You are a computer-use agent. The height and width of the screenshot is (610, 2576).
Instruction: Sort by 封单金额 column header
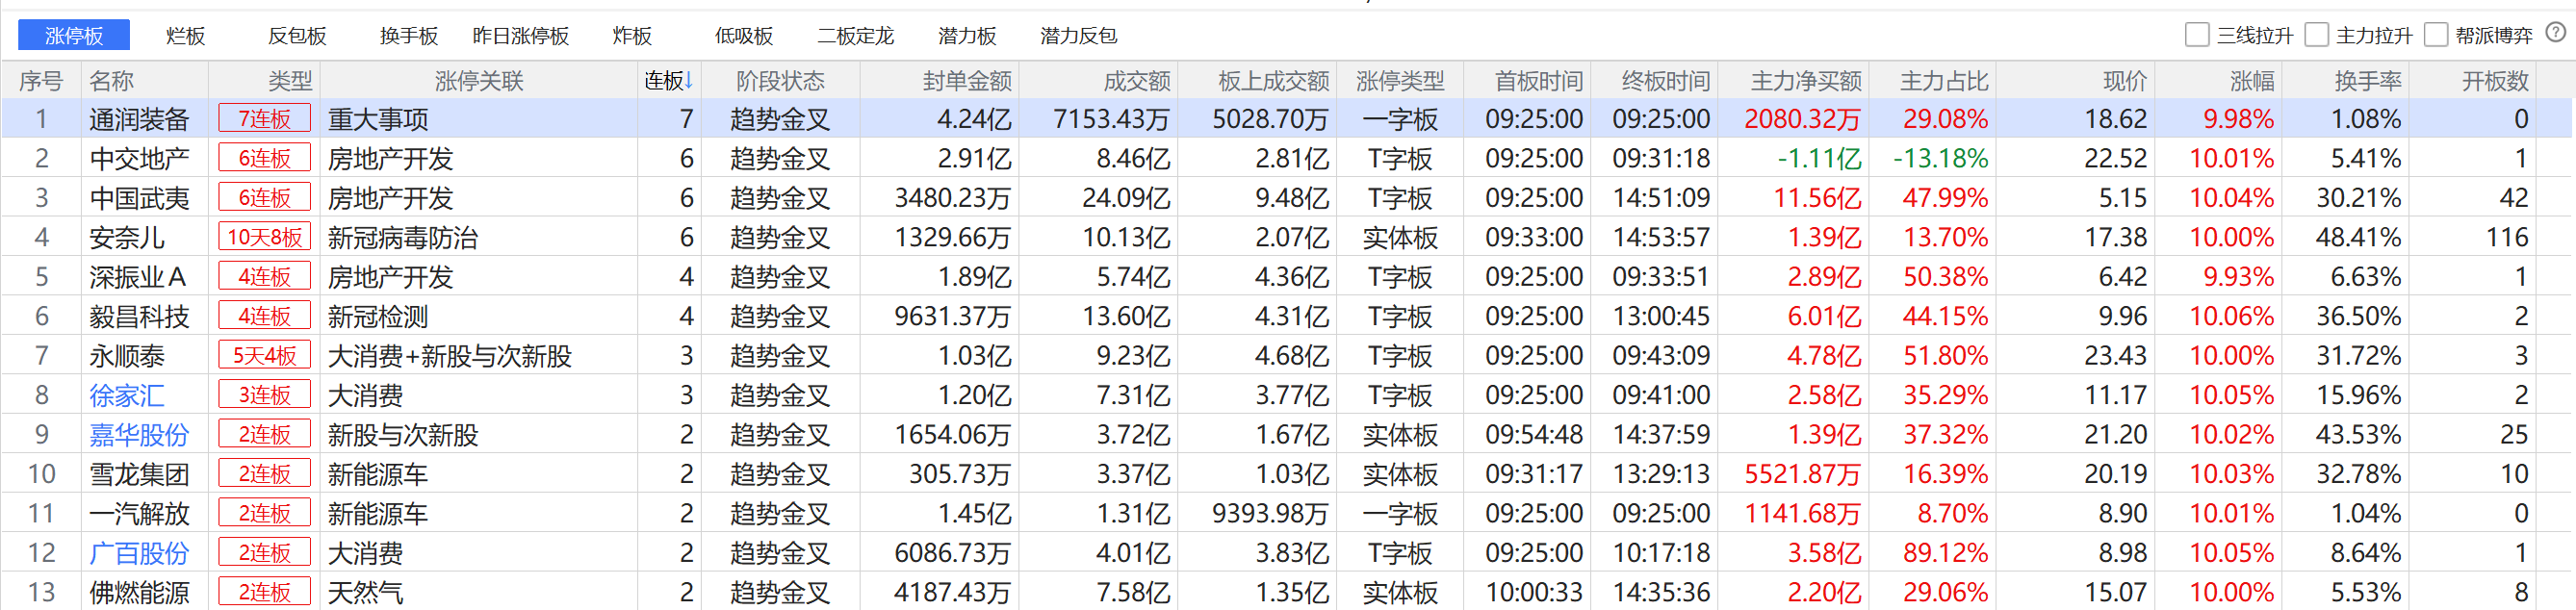(x=967, y=81)
